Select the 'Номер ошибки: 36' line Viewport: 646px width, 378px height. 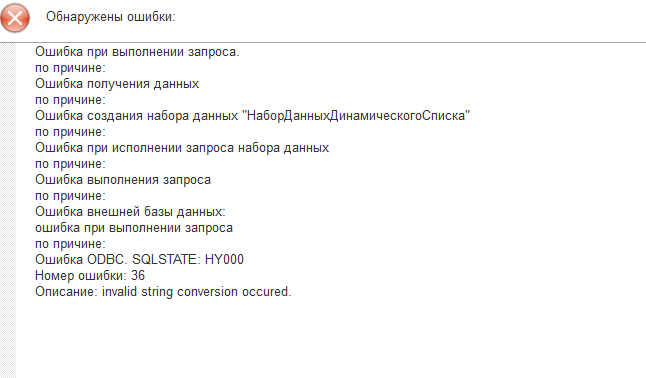90,275
